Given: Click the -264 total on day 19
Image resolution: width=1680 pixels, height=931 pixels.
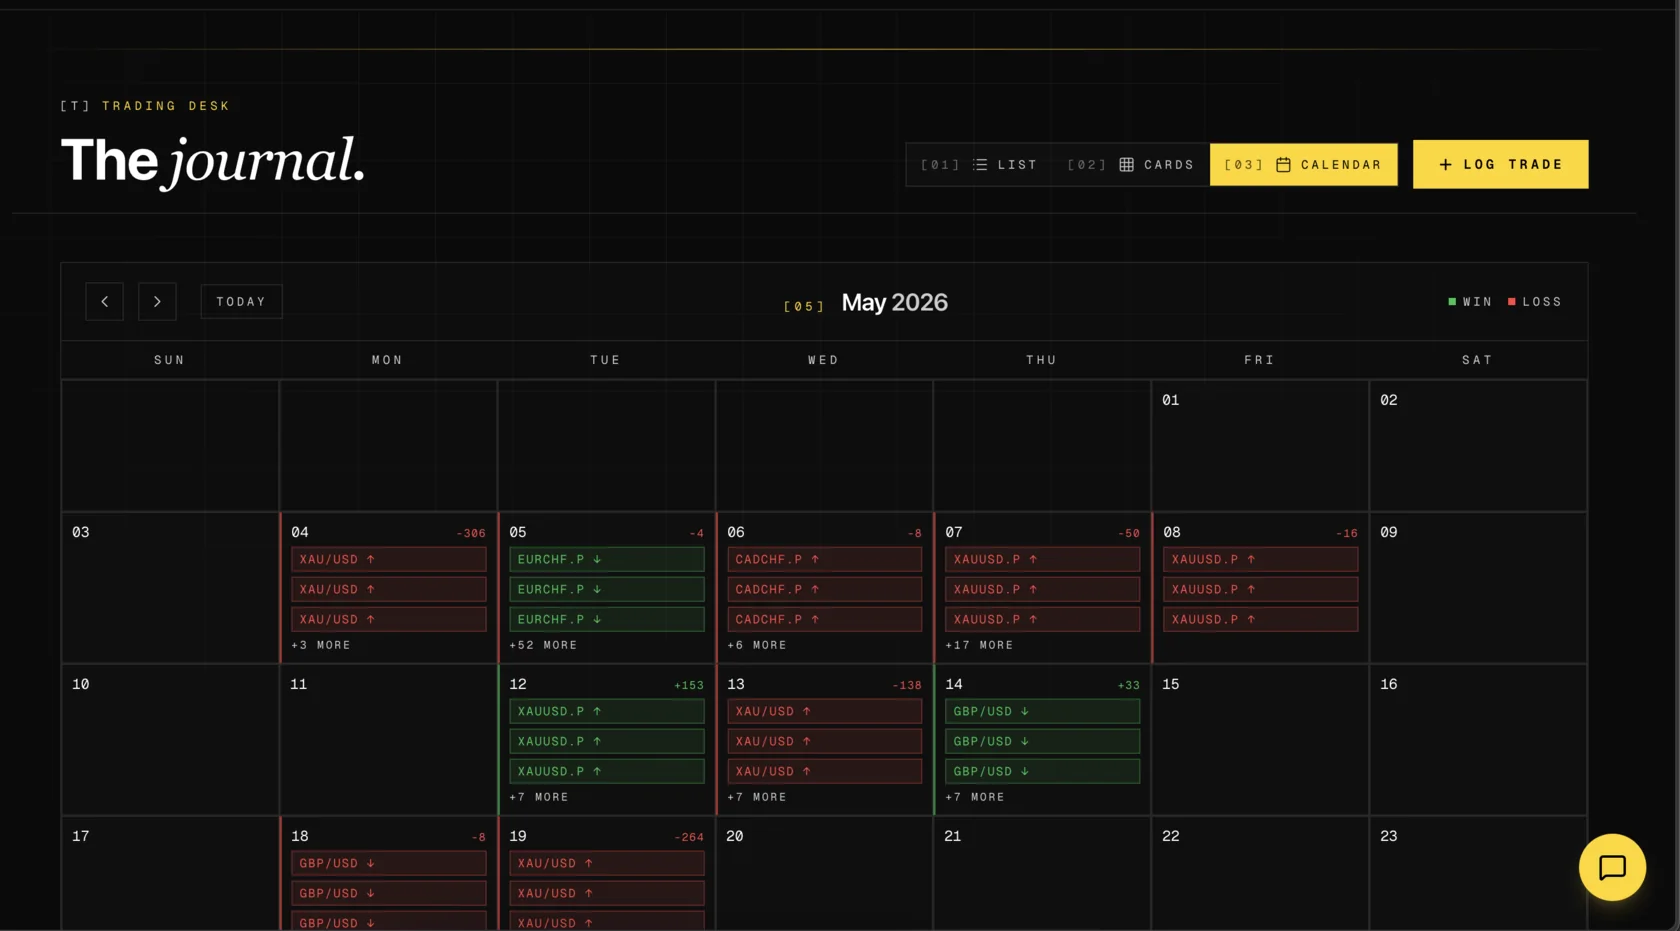Looking at the screenshot, I should (689, 838).
